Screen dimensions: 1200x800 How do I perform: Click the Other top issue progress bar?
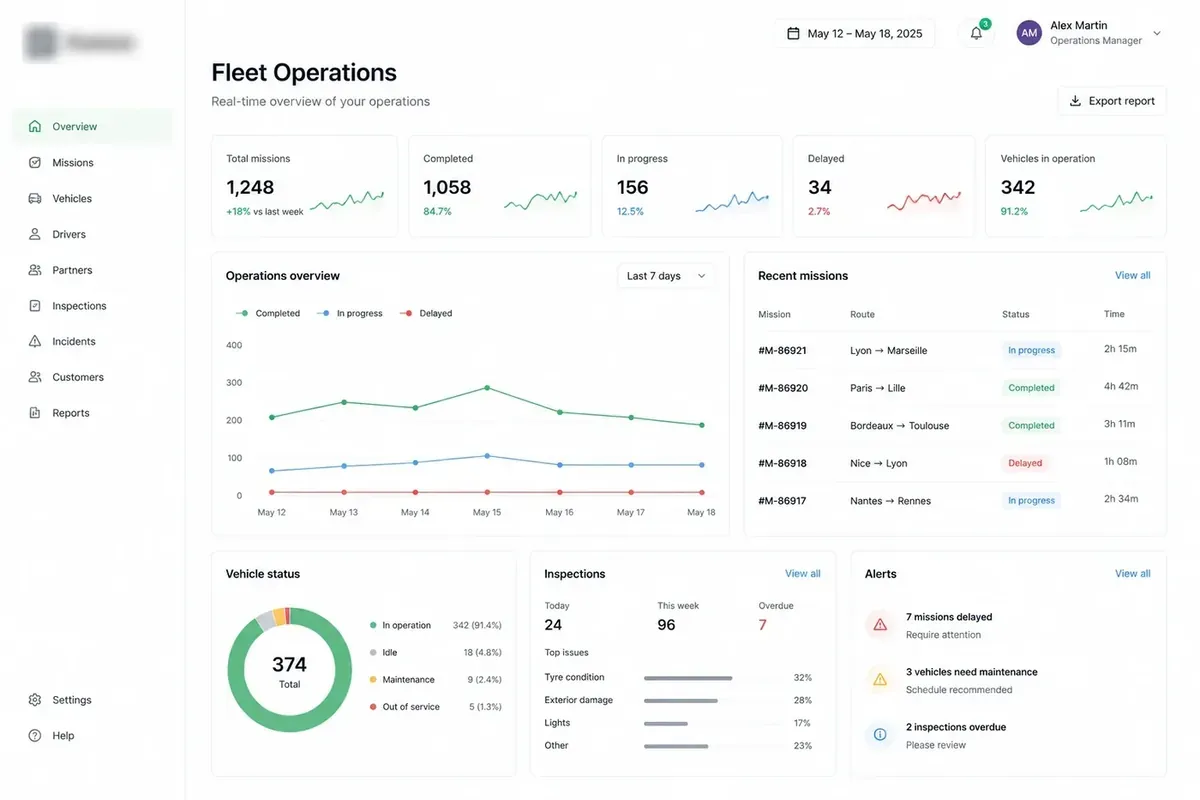coord(676,746)
